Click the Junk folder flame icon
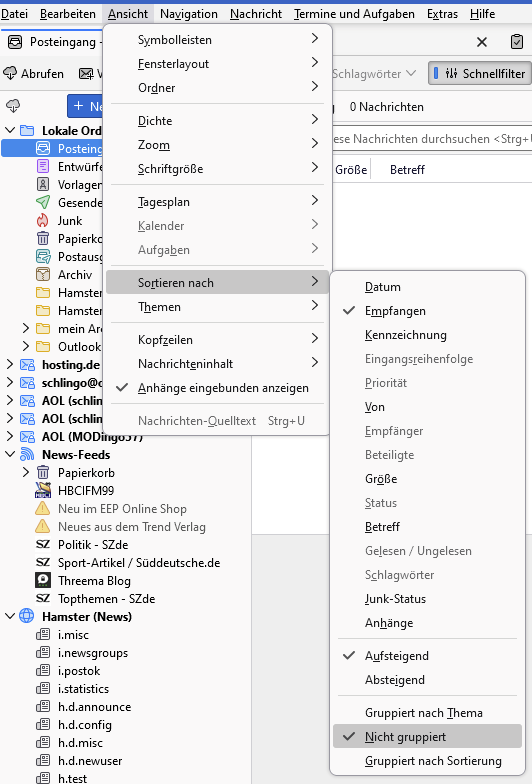Screen dimensions: 532x784 click(x=43, y=220)
